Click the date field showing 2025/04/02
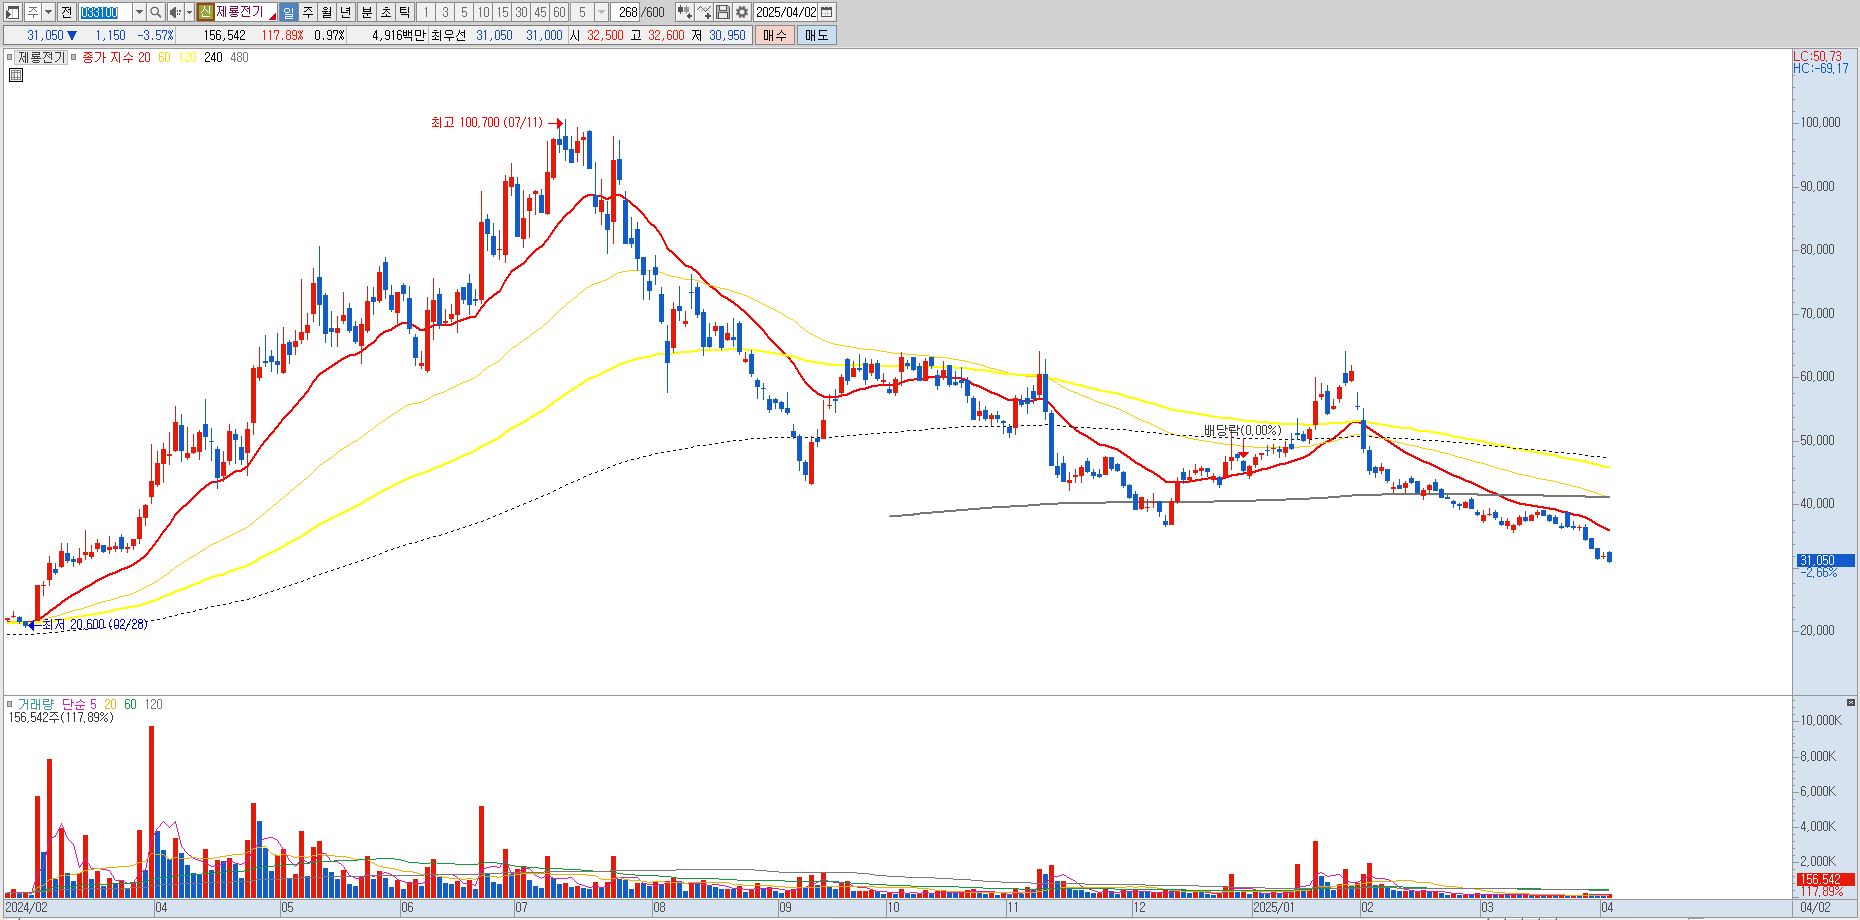The width and height of the screenshot is (1860, 920). coord(786,12)
